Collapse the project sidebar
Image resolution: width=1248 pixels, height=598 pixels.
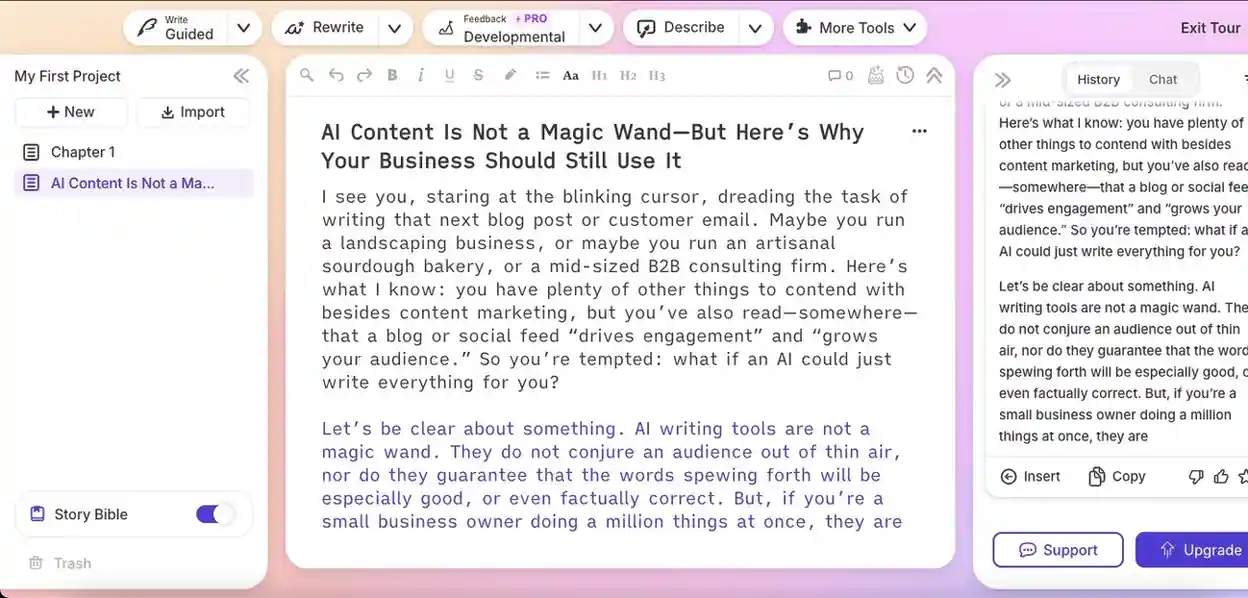pyautogui.click(x=241, y=76)
